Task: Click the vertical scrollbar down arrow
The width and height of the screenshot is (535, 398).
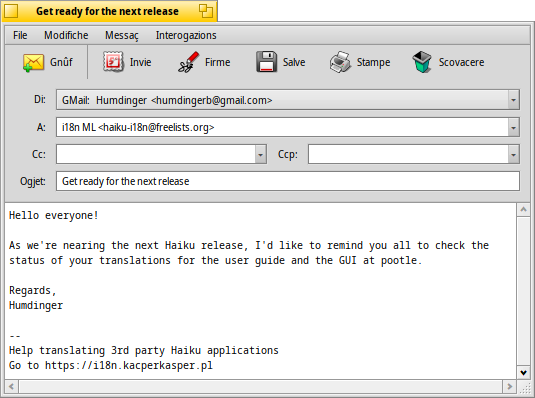Action: click(x=523, y=372)
